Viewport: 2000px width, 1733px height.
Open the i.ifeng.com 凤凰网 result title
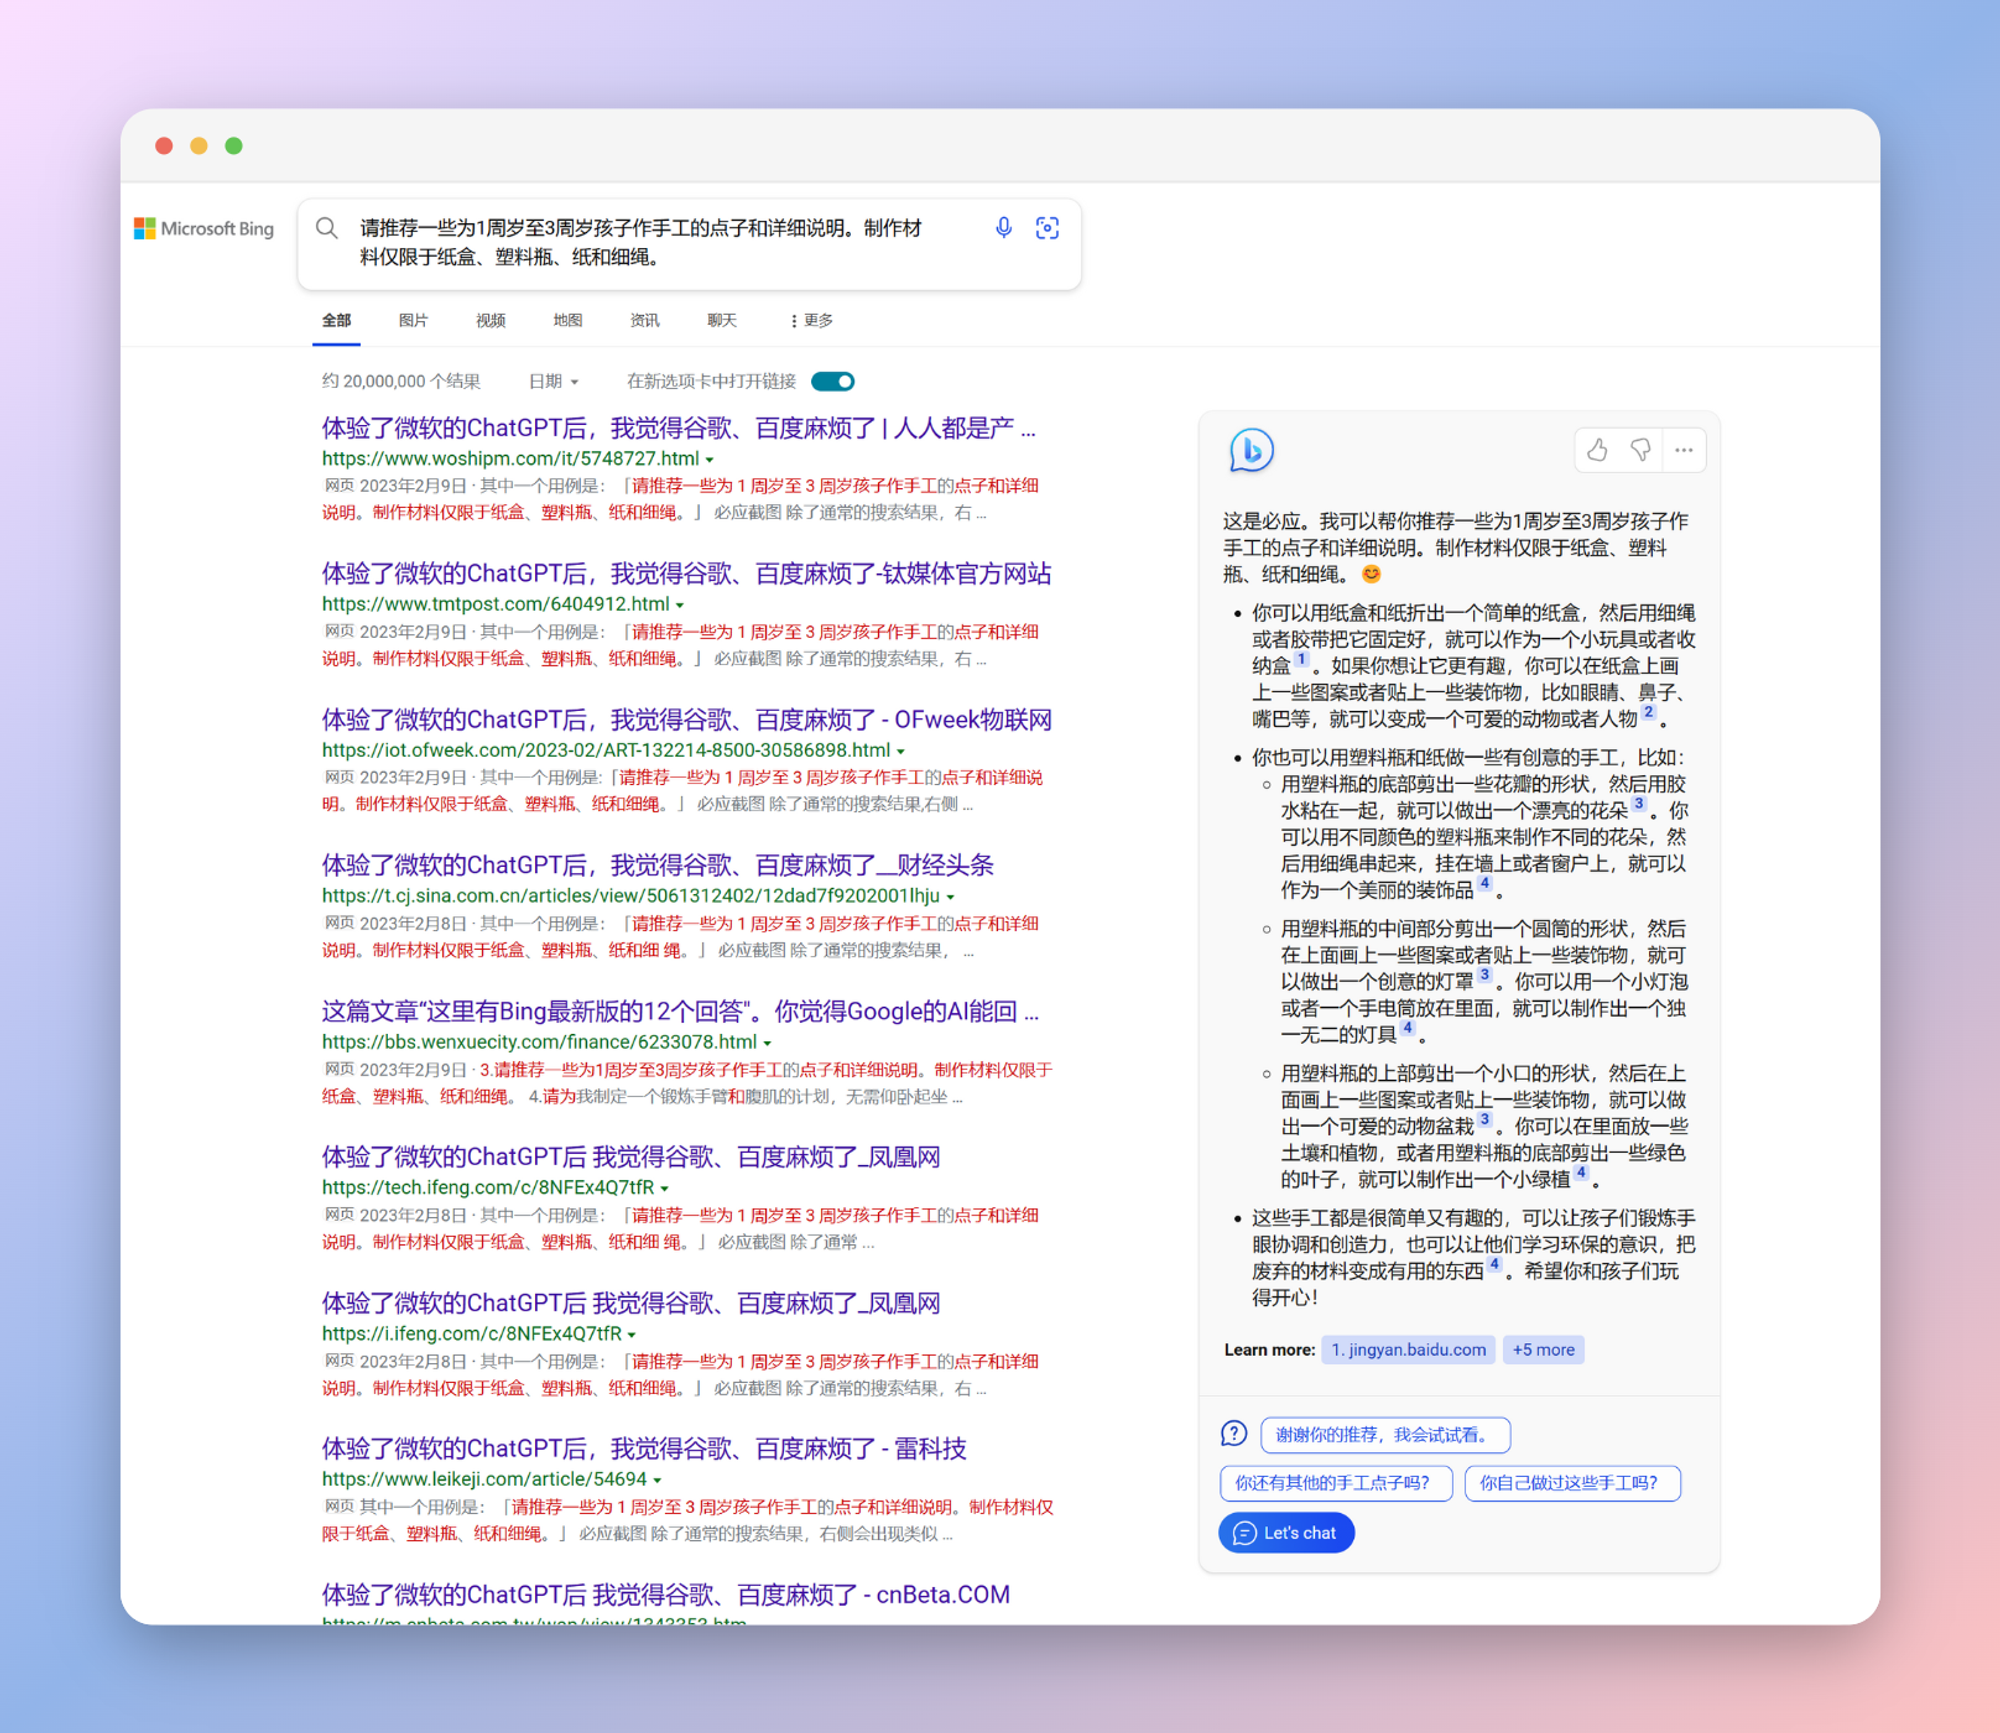[630, 1303]
